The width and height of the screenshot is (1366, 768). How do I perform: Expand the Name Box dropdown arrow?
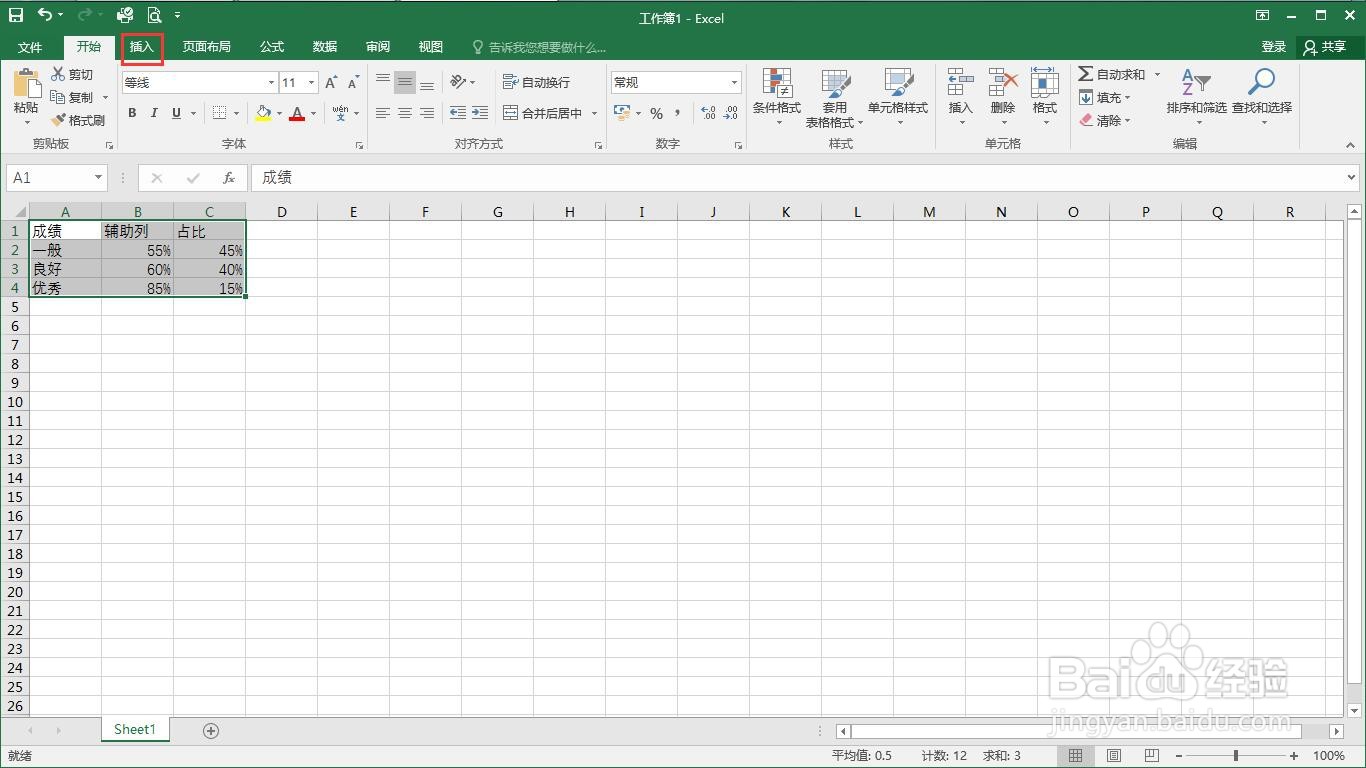point(98,177)
